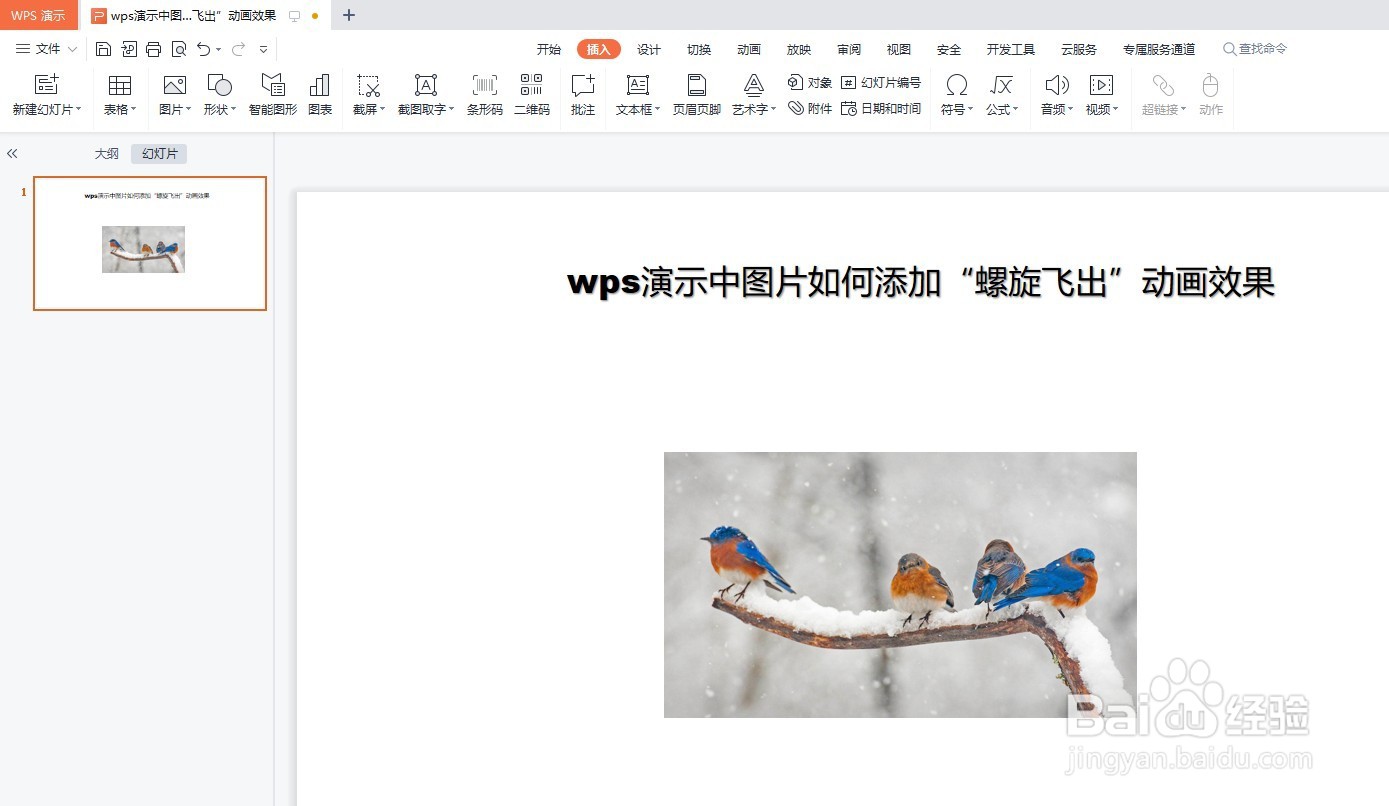Screen dimensions: 1389x806
Task: Open the quick access toolbar customize dropdown
Action: click(x=263, y=49)
